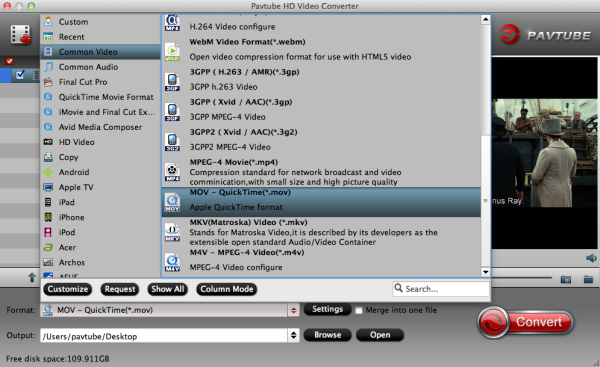
Task: Click the HD Video category icon
Action: click(x=48, y=142)
